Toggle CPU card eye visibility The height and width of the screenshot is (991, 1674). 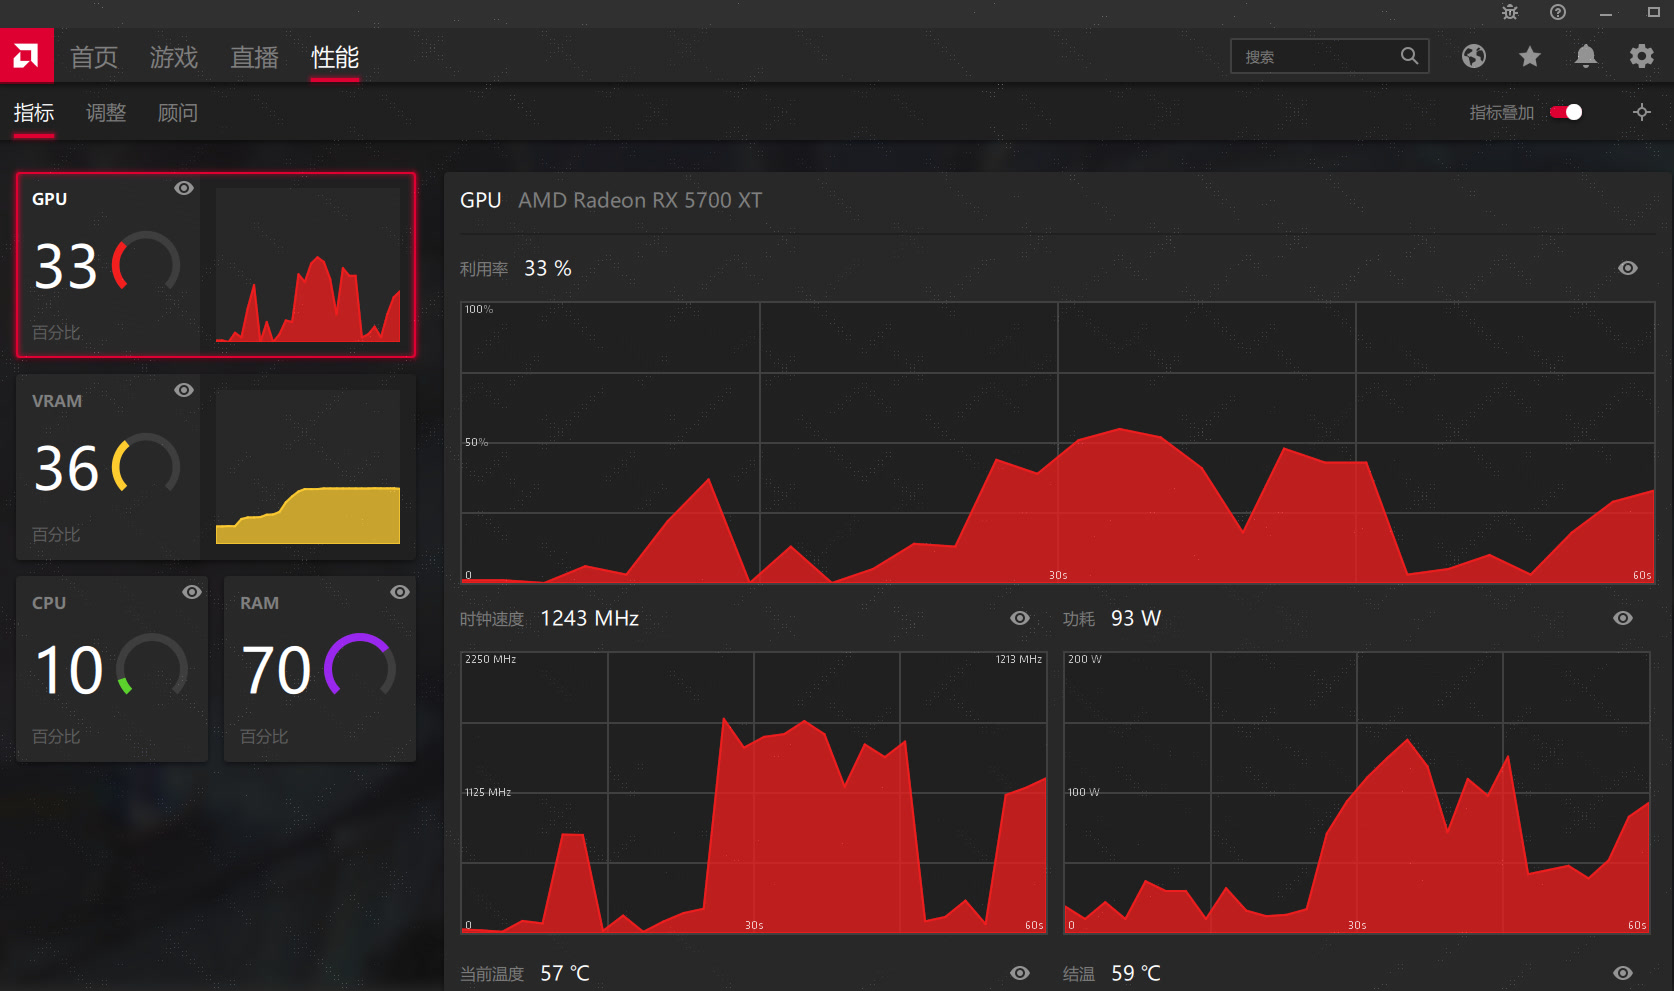192,592
